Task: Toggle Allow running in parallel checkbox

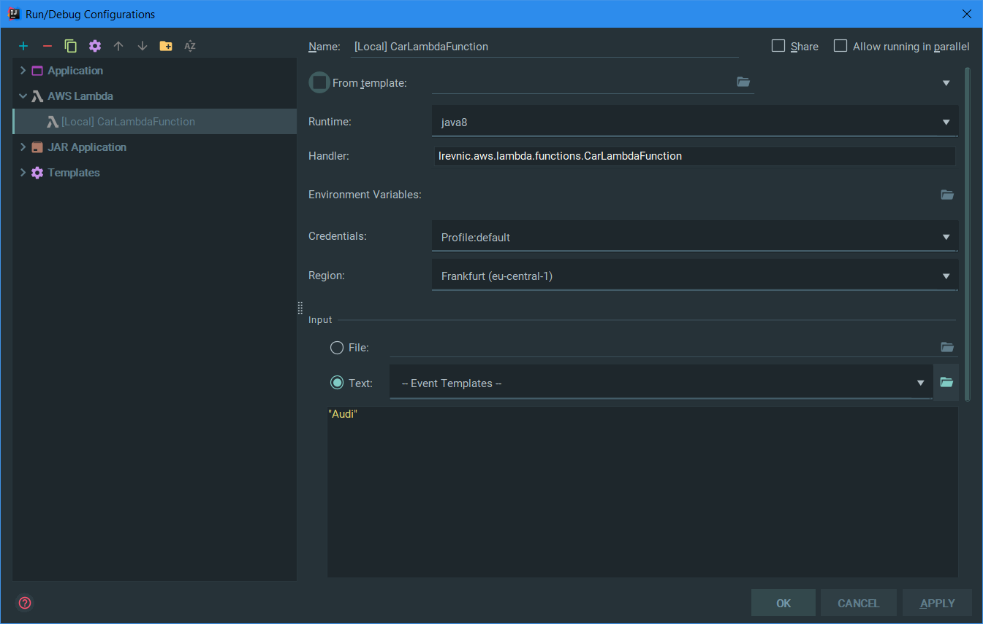Action: pyautogui.click(x=840, y=46)
